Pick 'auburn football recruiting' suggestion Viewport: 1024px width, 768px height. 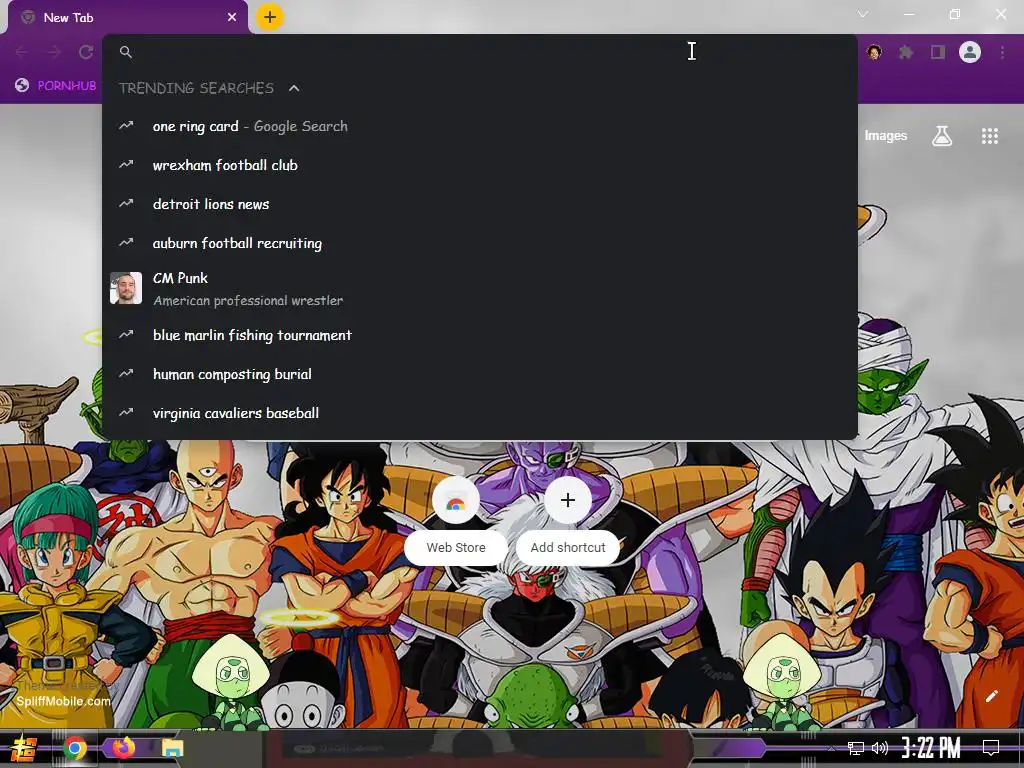479,243
